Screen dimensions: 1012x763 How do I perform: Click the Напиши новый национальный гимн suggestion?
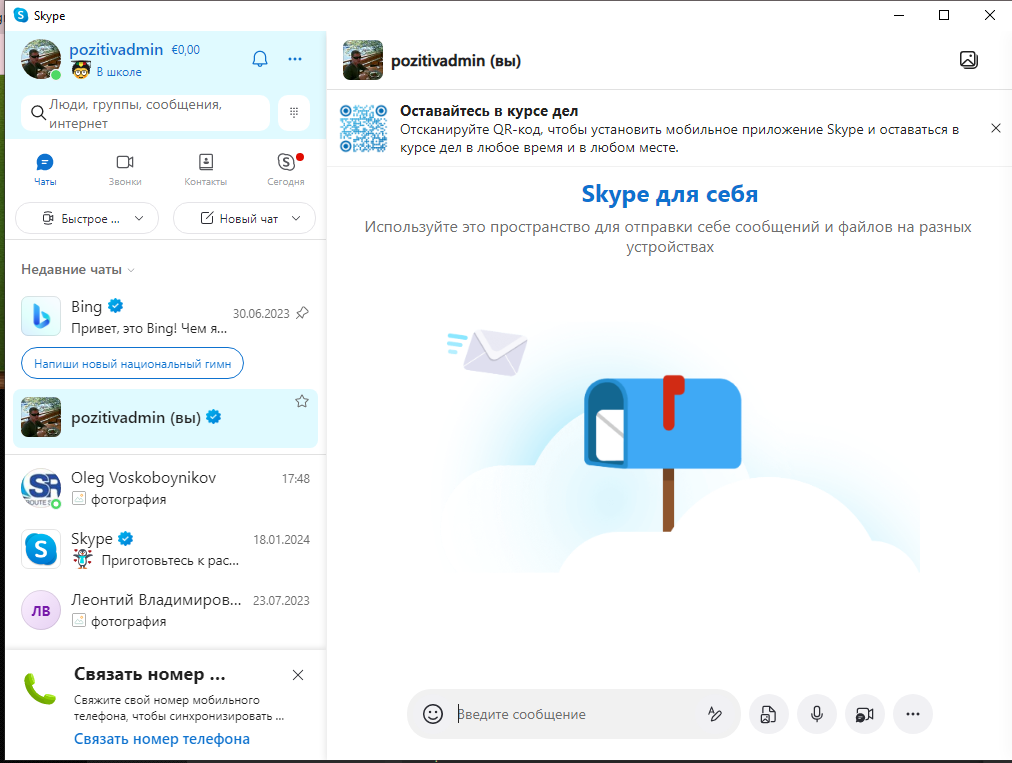(x=132, y=363)
